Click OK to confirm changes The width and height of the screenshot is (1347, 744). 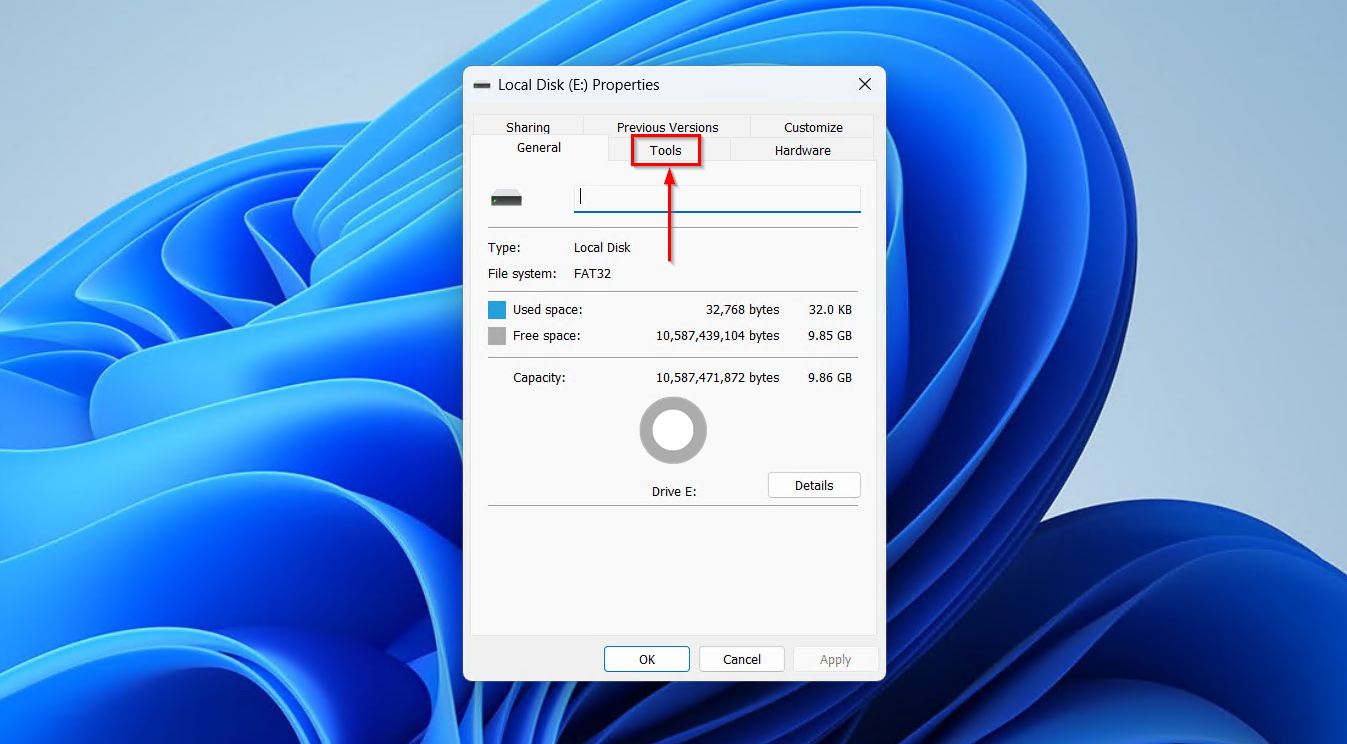click(646, 659)
